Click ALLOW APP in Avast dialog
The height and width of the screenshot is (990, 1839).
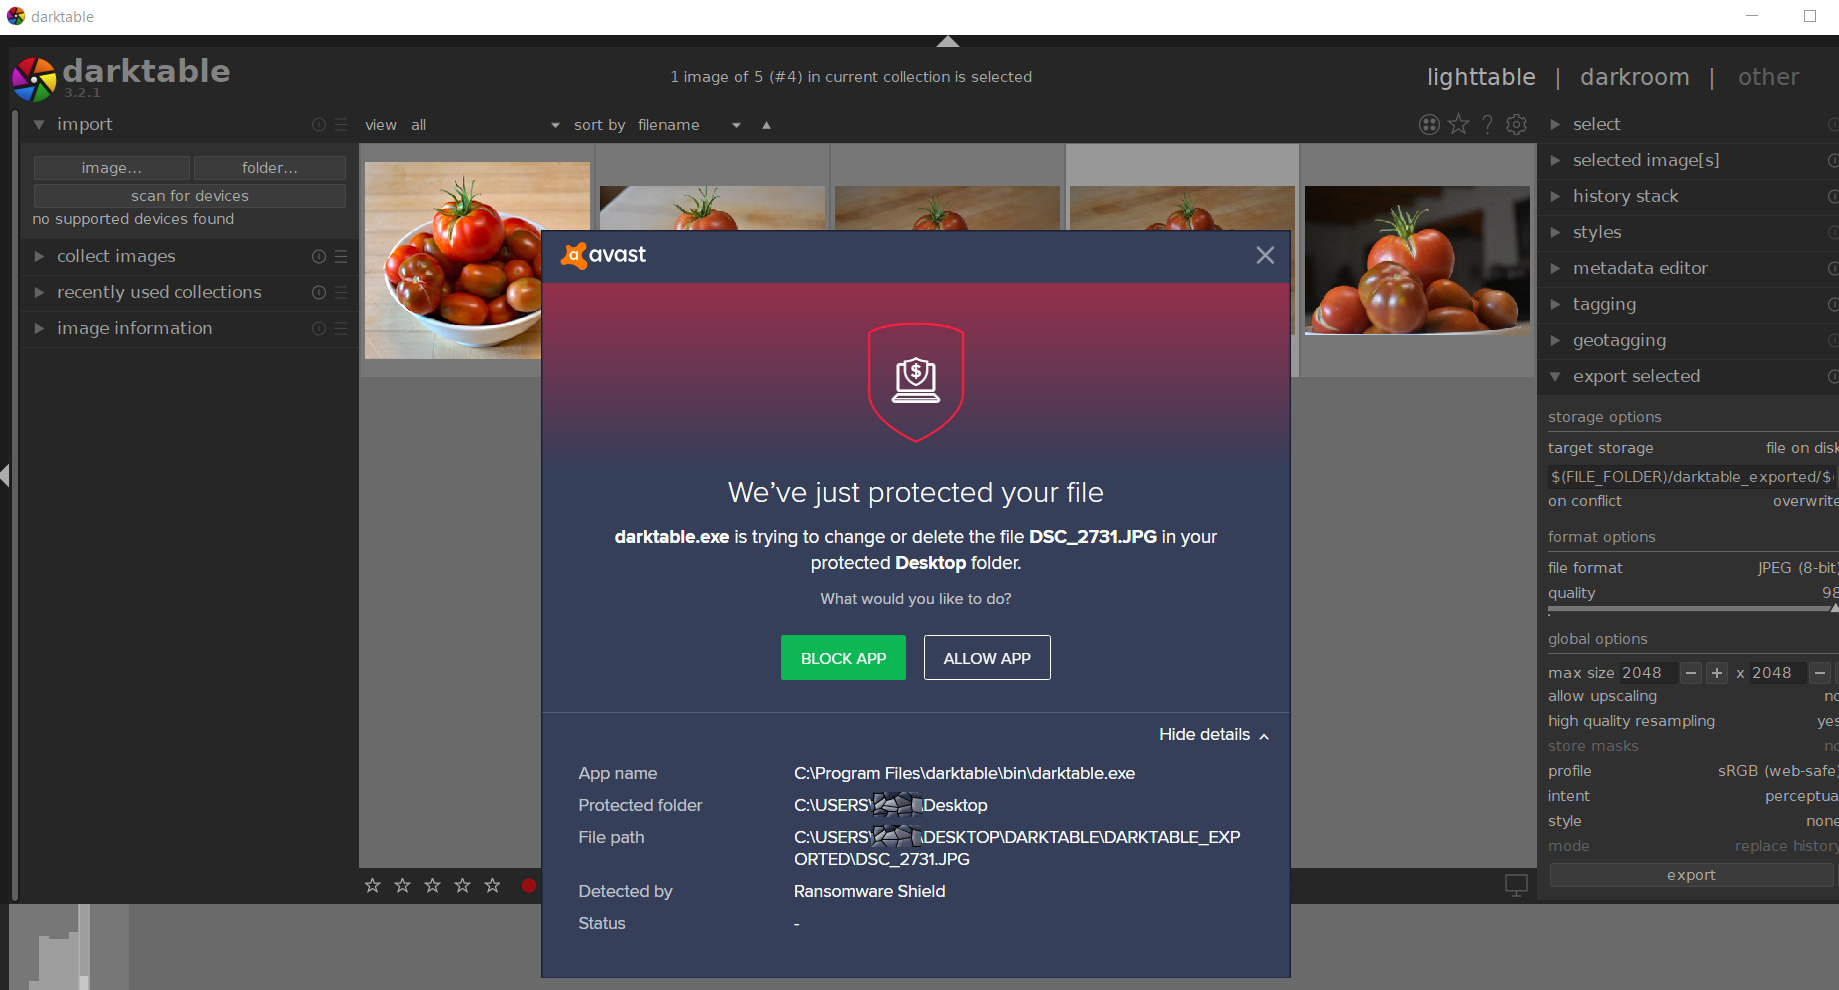click(x=987, y=658)
